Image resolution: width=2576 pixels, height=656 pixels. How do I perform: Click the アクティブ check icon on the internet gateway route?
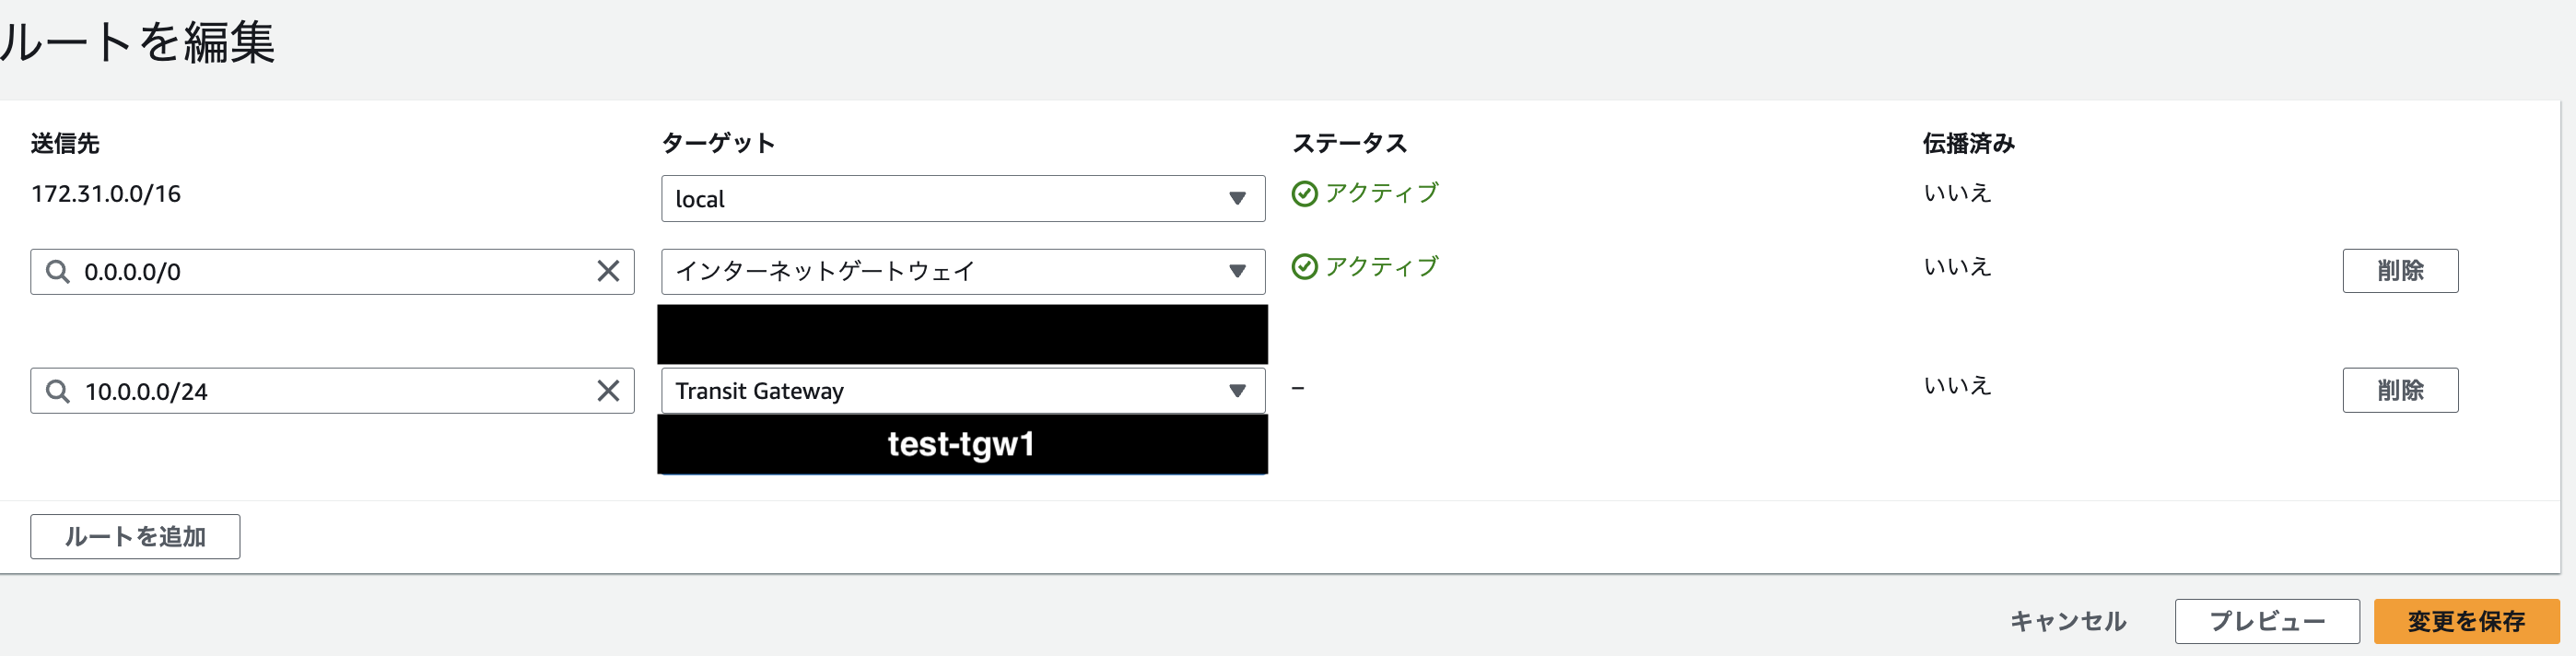pyautogui.click(x=1306, y=267)
